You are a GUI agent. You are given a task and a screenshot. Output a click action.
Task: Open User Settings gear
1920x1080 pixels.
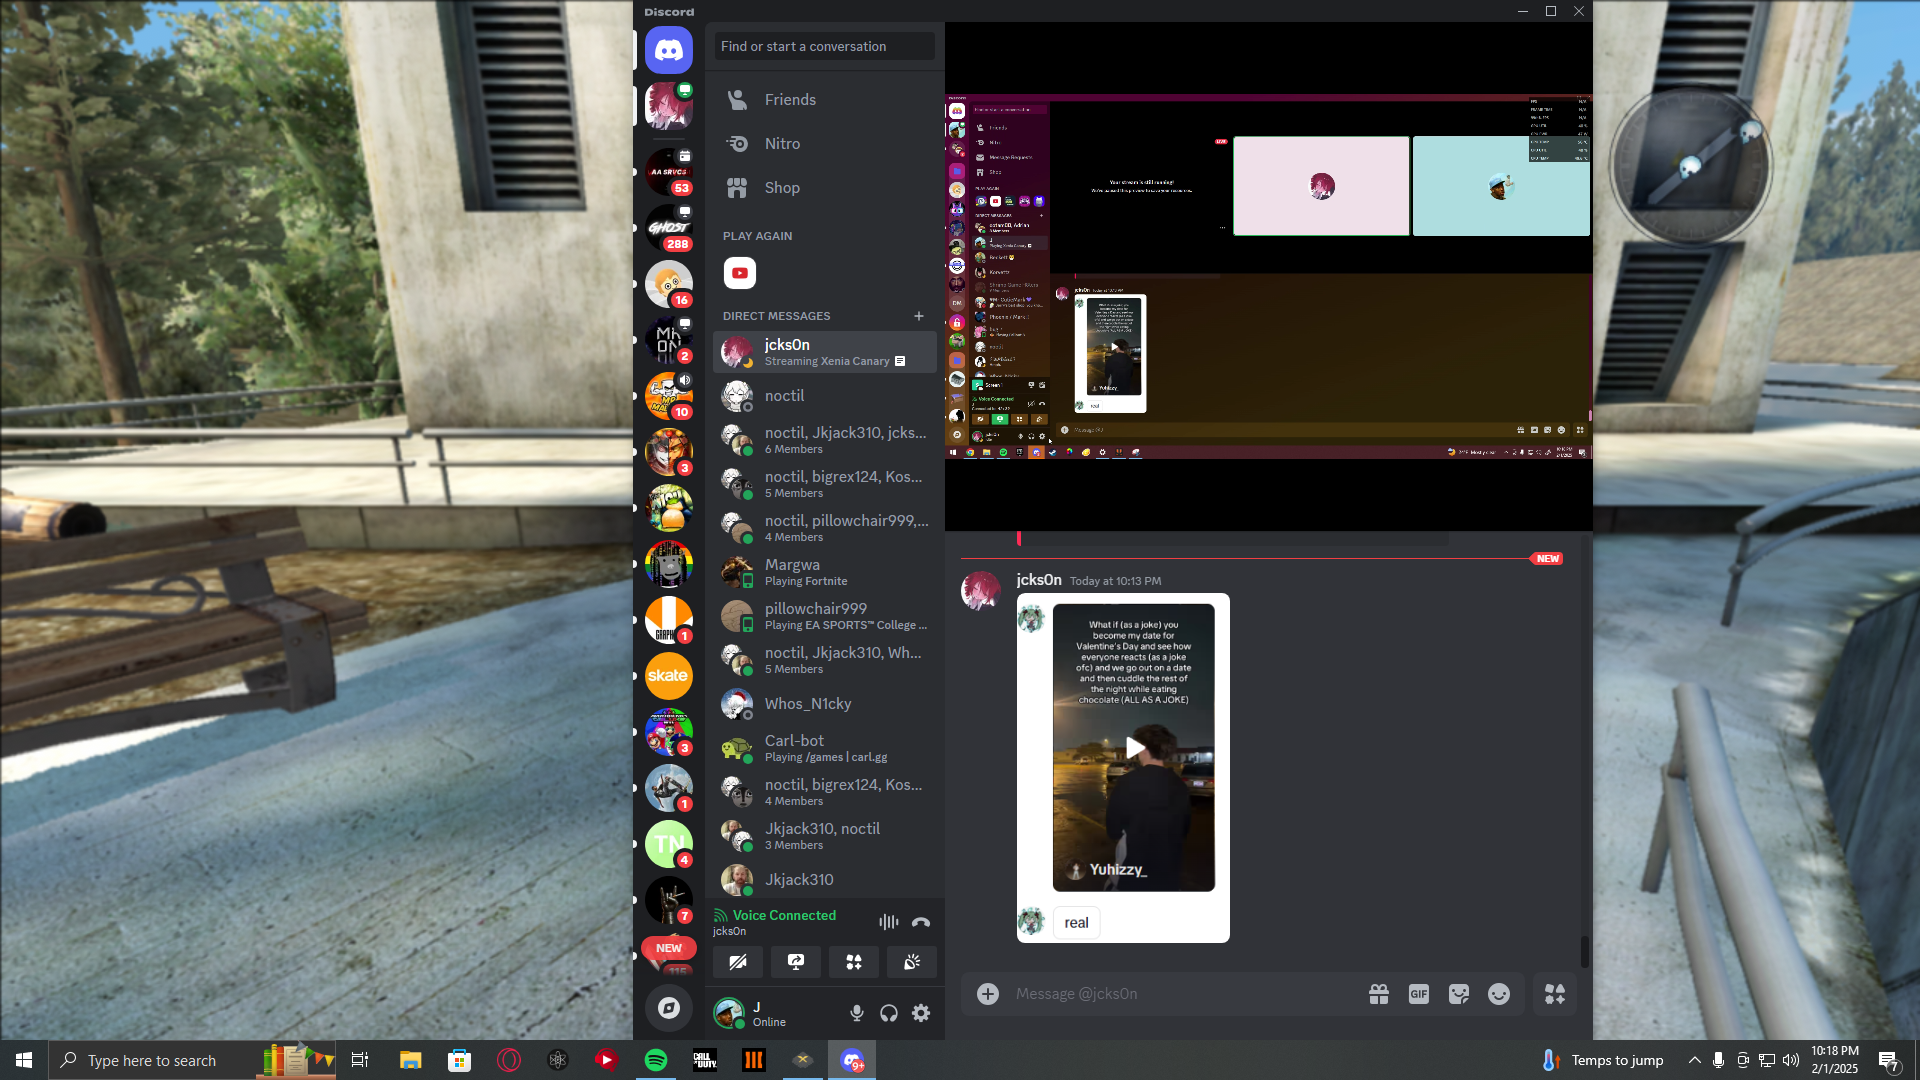click(921, 1013)
